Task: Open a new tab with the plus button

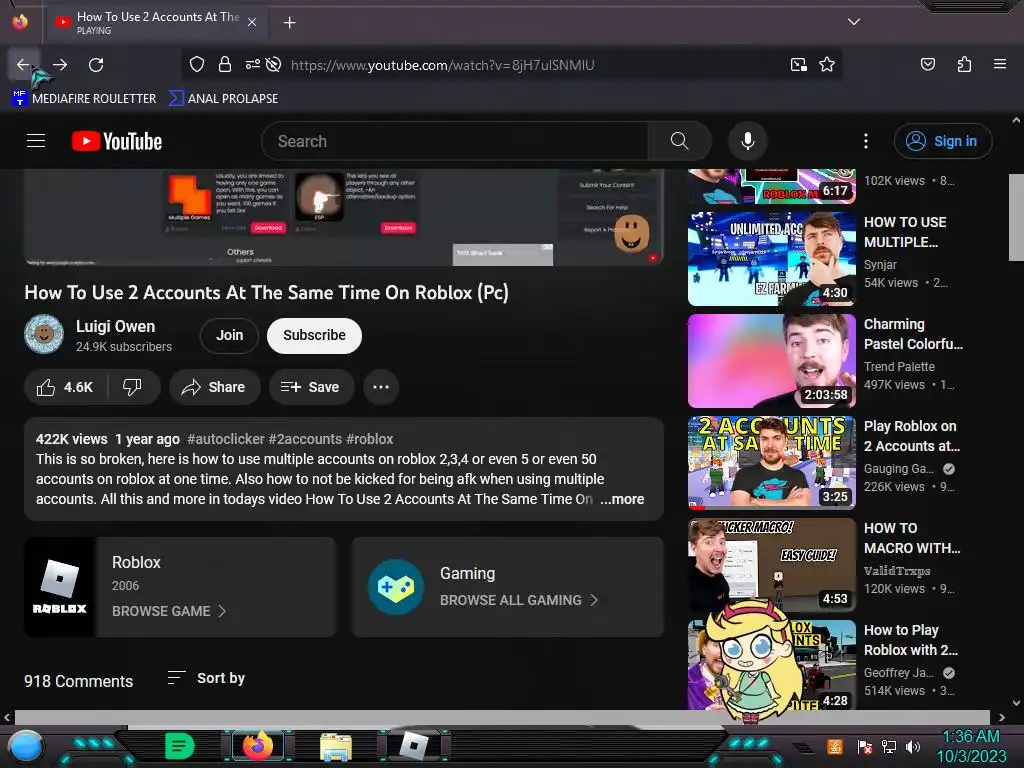Action: coord(289,23)
